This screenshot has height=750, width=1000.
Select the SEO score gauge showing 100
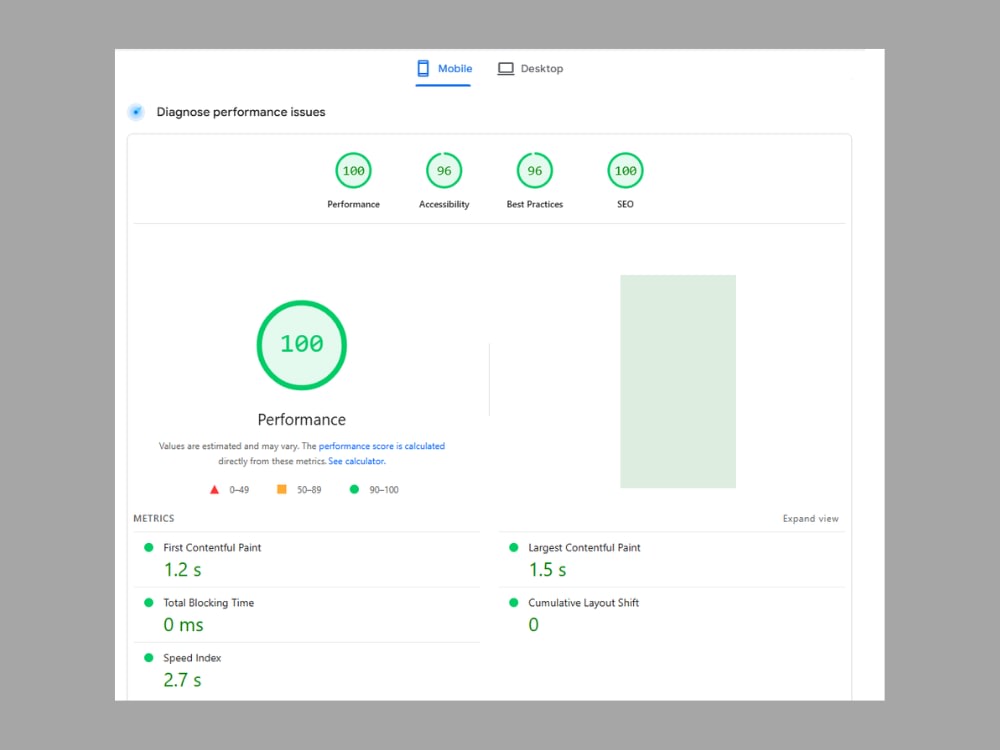click(625, 170)
